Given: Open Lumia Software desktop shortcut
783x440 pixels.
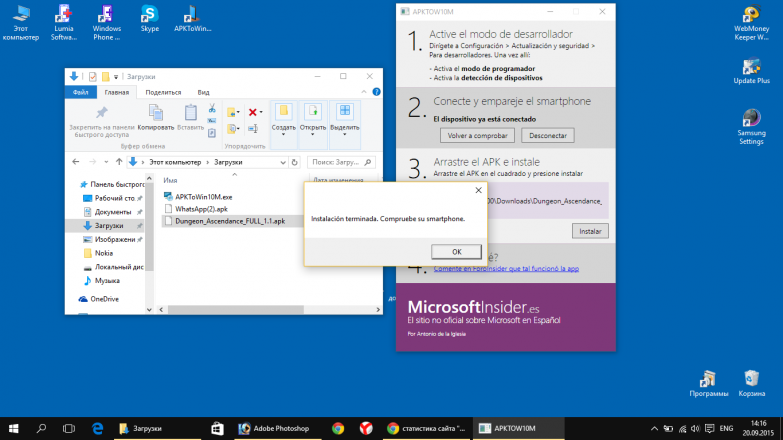Looking at the screenshot, I should pos(63,22).
